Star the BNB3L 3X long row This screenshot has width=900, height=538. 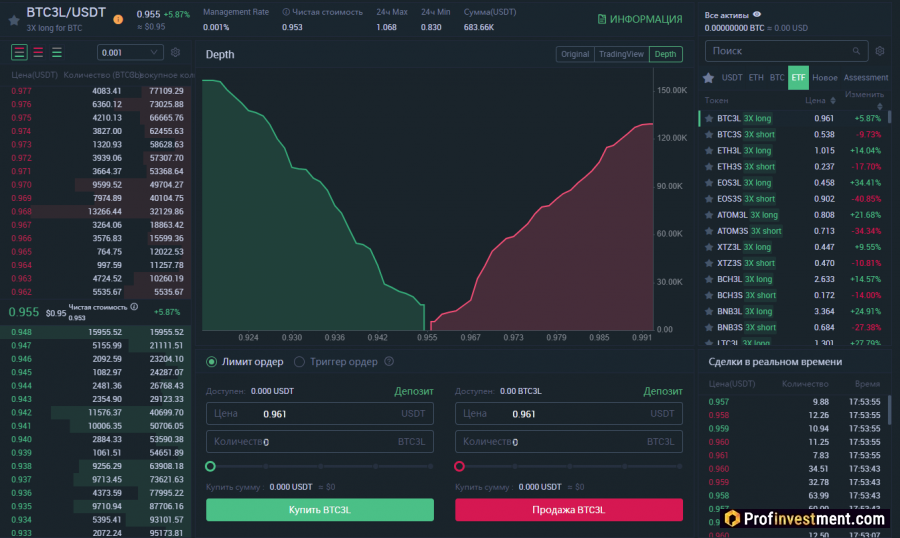[709, 312]
